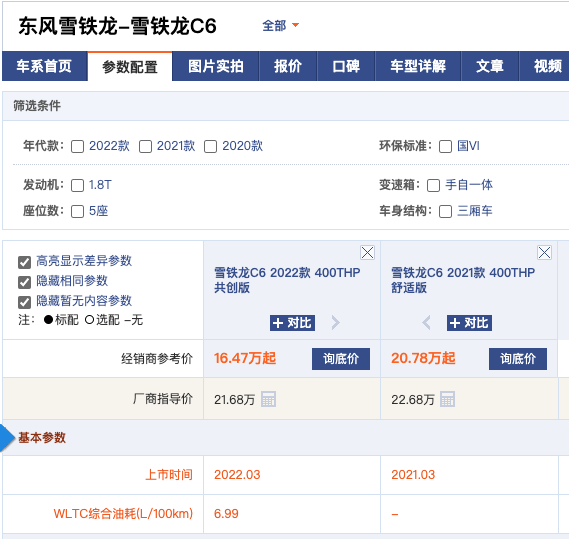
Task: Check the 三厢车 body structure filter
Action: 445,212
